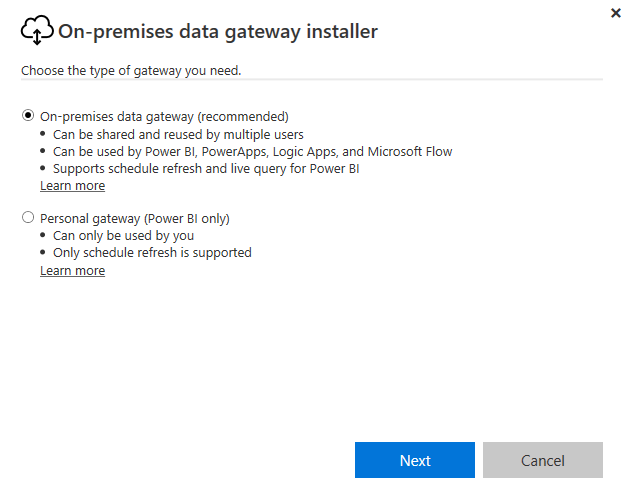Click the divider line under the heading text
Viewport: 628px width, 499px height.
pos(312,79)
